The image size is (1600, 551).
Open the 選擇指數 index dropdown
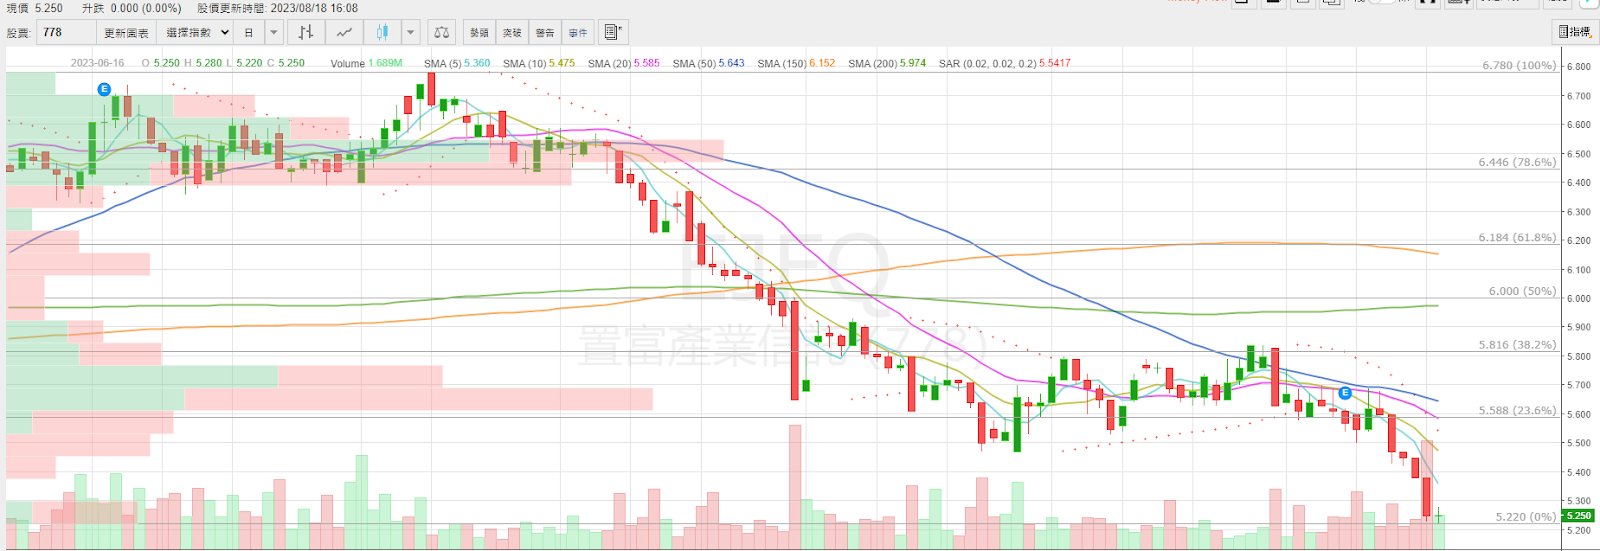point(197,32)
